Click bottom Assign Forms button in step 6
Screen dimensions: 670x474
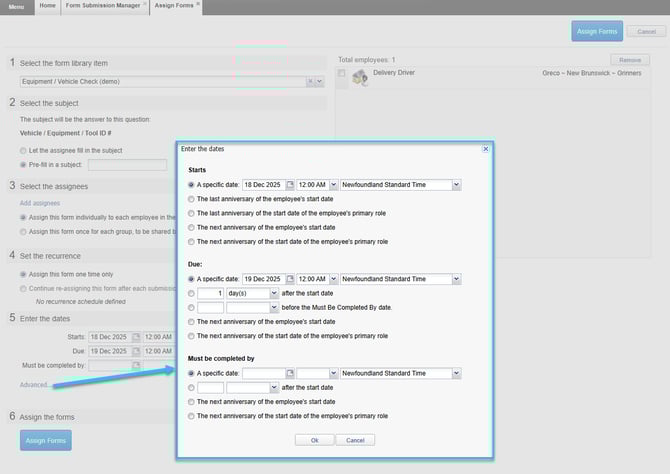pos(46,440)
